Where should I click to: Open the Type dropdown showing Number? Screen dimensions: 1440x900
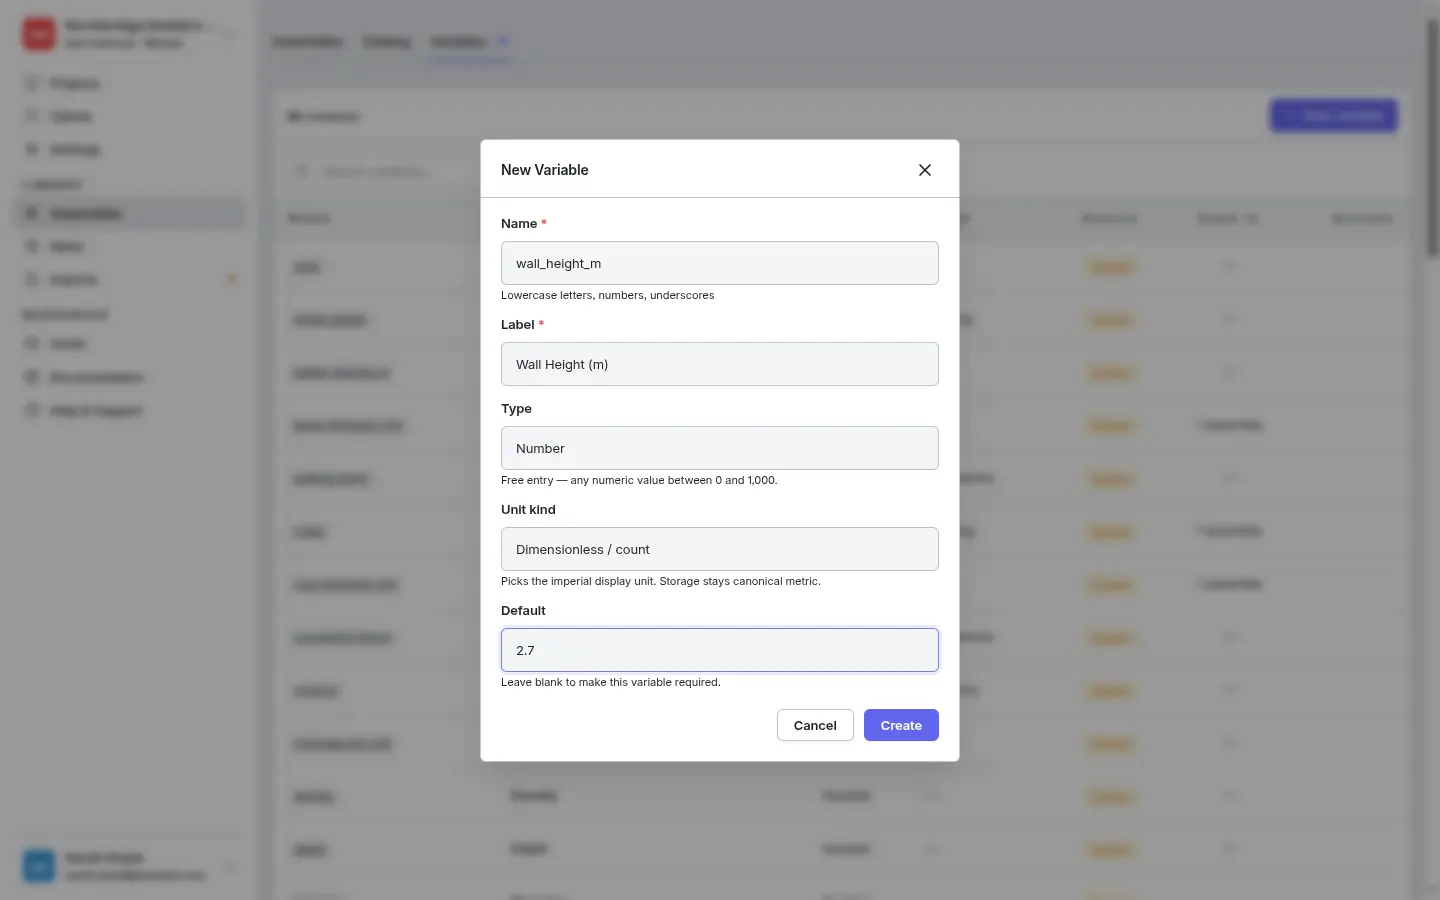(x=720, y=448)
